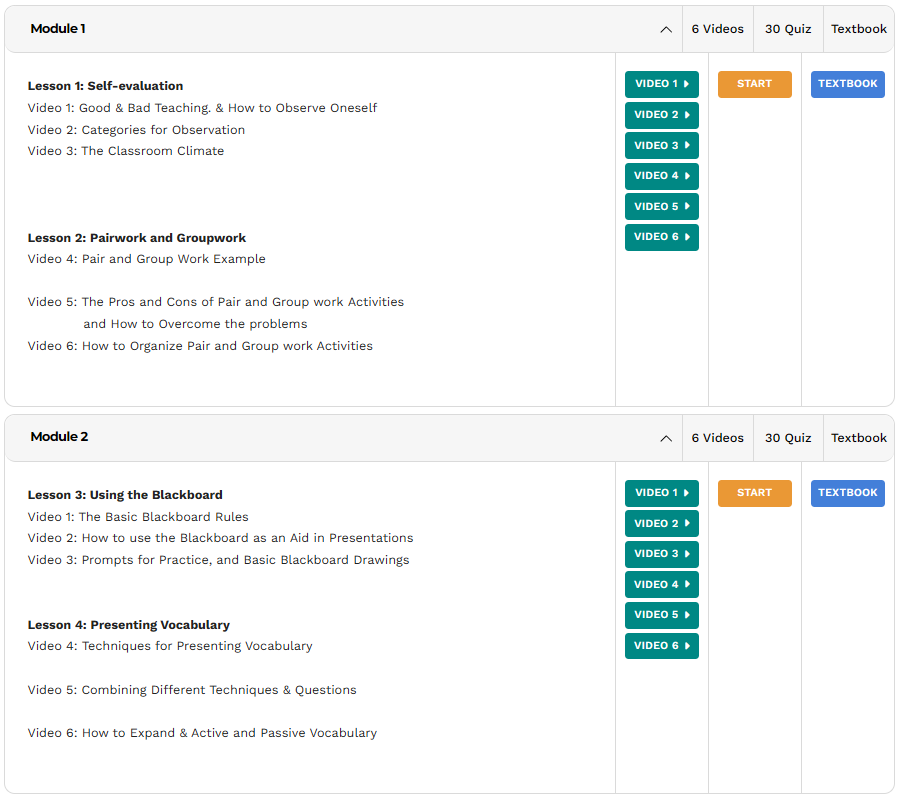The width and height of the screenshot is (899, 798).
Task: Click Video 2 button in Module 1
Action: point(661,115)
